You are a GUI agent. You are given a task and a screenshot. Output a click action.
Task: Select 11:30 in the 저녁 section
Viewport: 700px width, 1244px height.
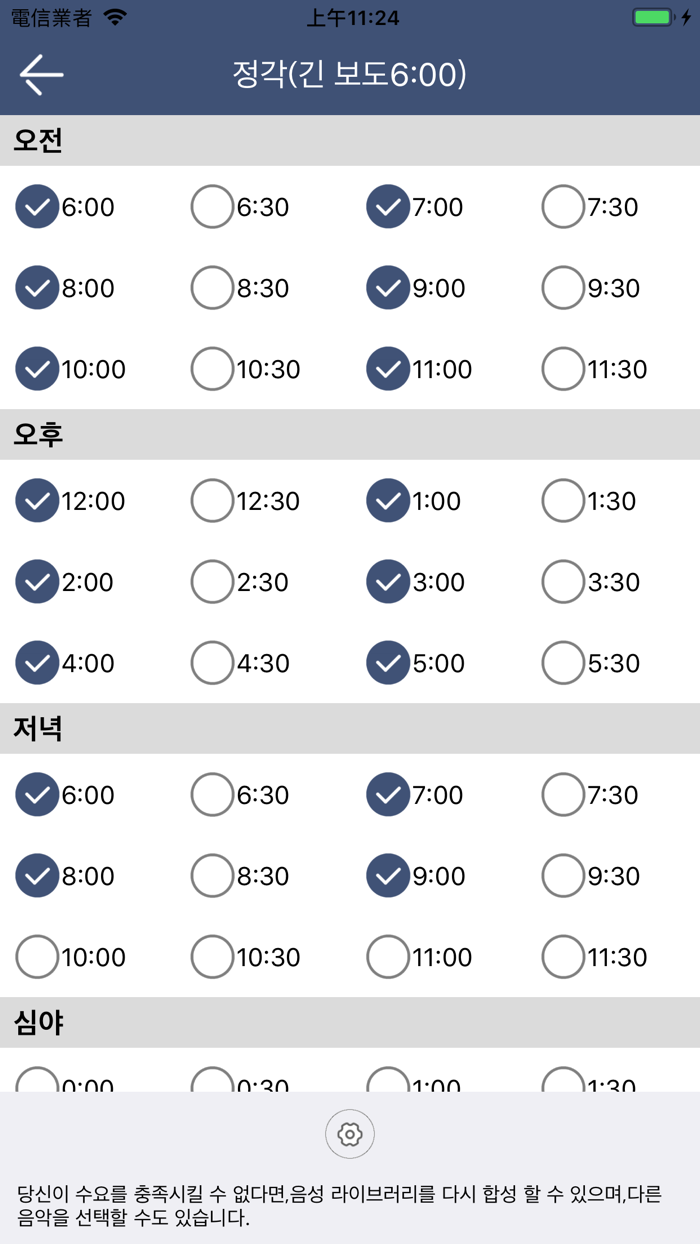pos(563,957)
